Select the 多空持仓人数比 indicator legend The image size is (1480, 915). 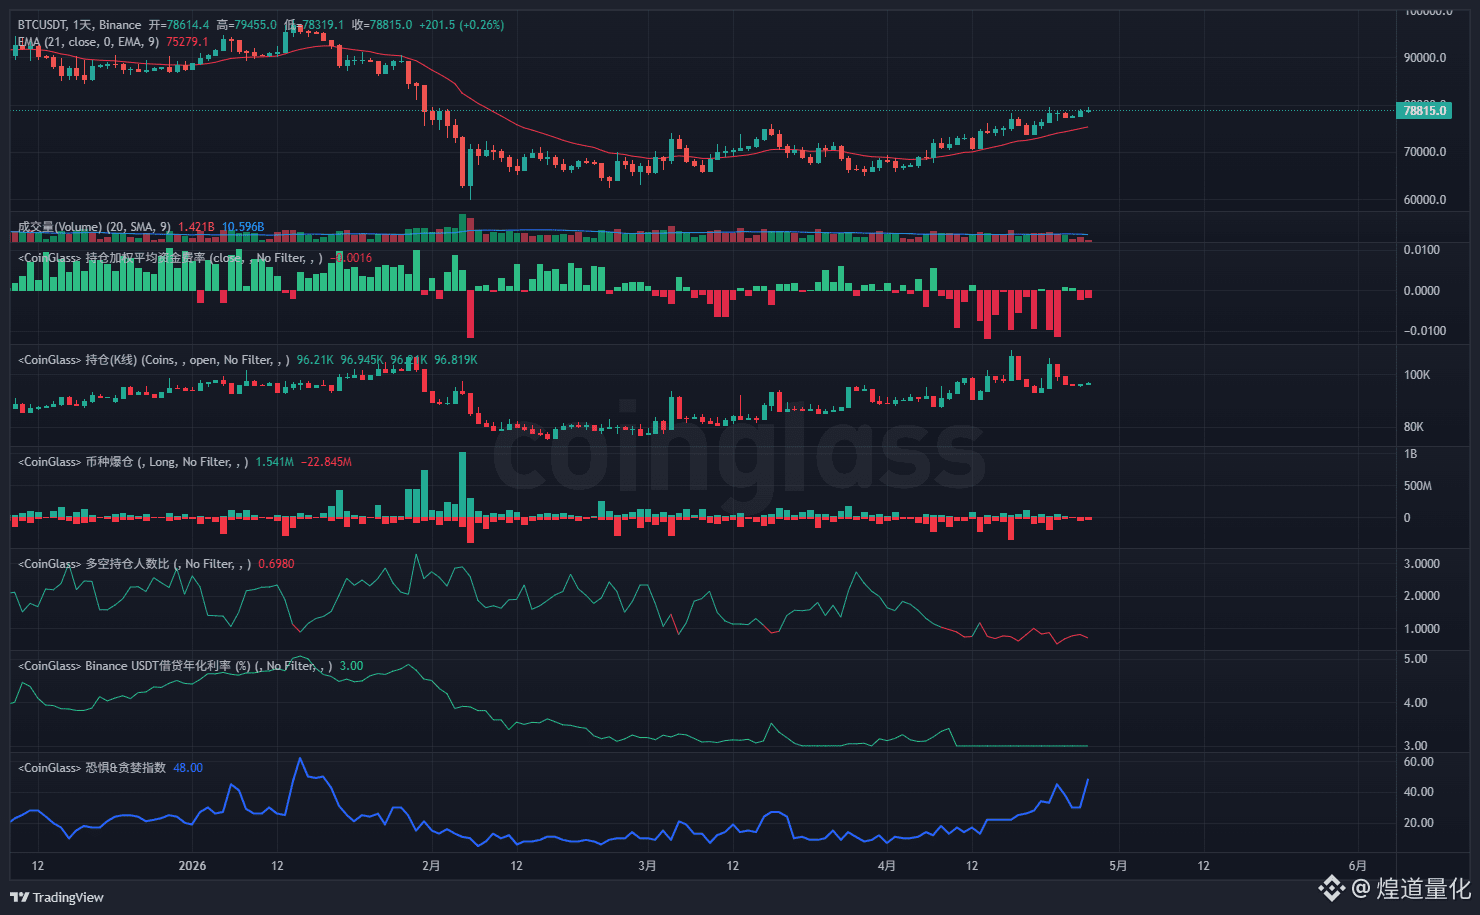(x=135, y=564)
